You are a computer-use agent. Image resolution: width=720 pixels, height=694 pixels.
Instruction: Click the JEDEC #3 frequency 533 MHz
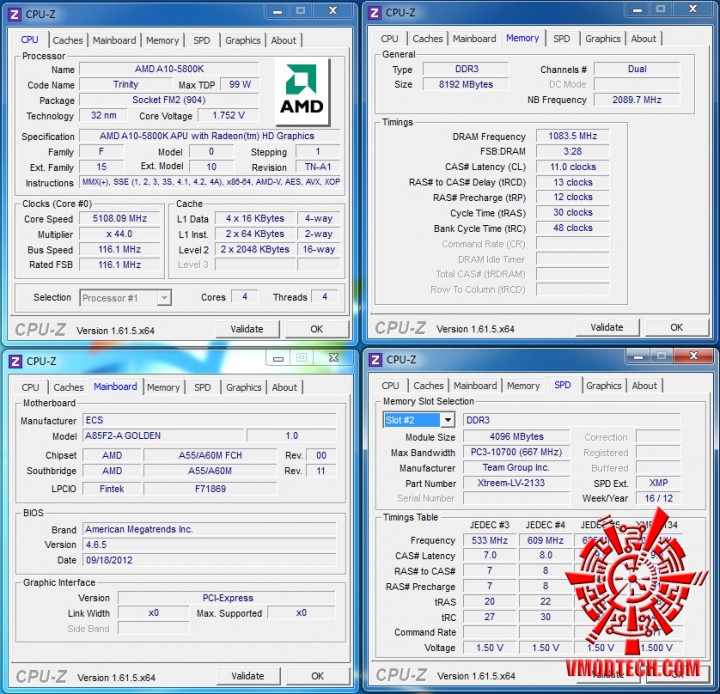[489, 540]
